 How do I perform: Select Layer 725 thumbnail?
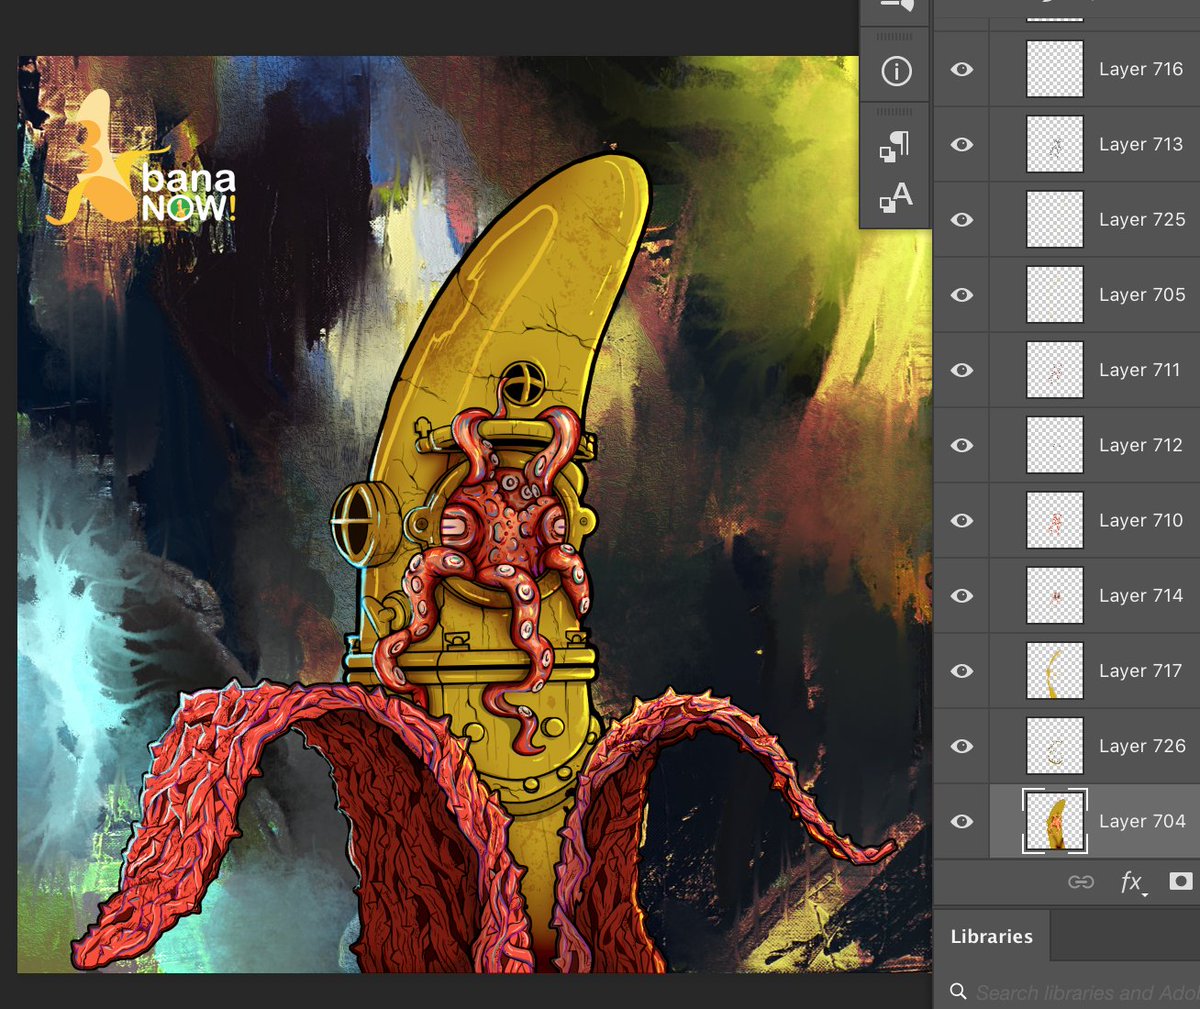coord(1055,219)
